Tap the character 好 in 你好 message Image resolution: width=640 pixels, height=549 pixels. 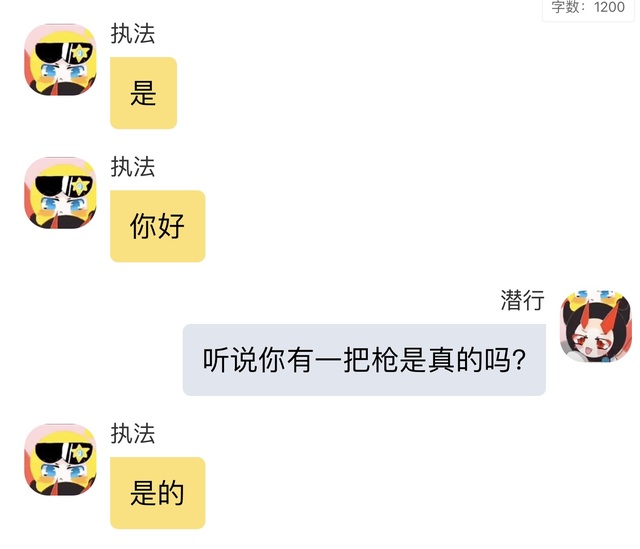pyautogui.click(x=171, y=226)
